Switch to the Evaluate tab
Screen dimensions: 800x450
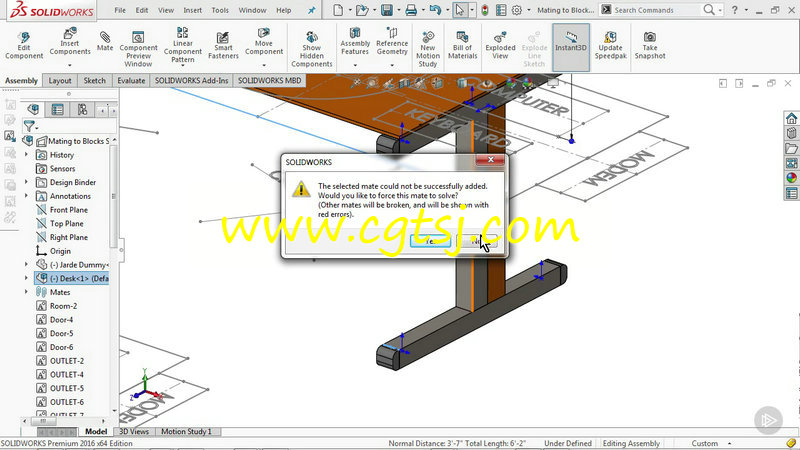(131, 81)
